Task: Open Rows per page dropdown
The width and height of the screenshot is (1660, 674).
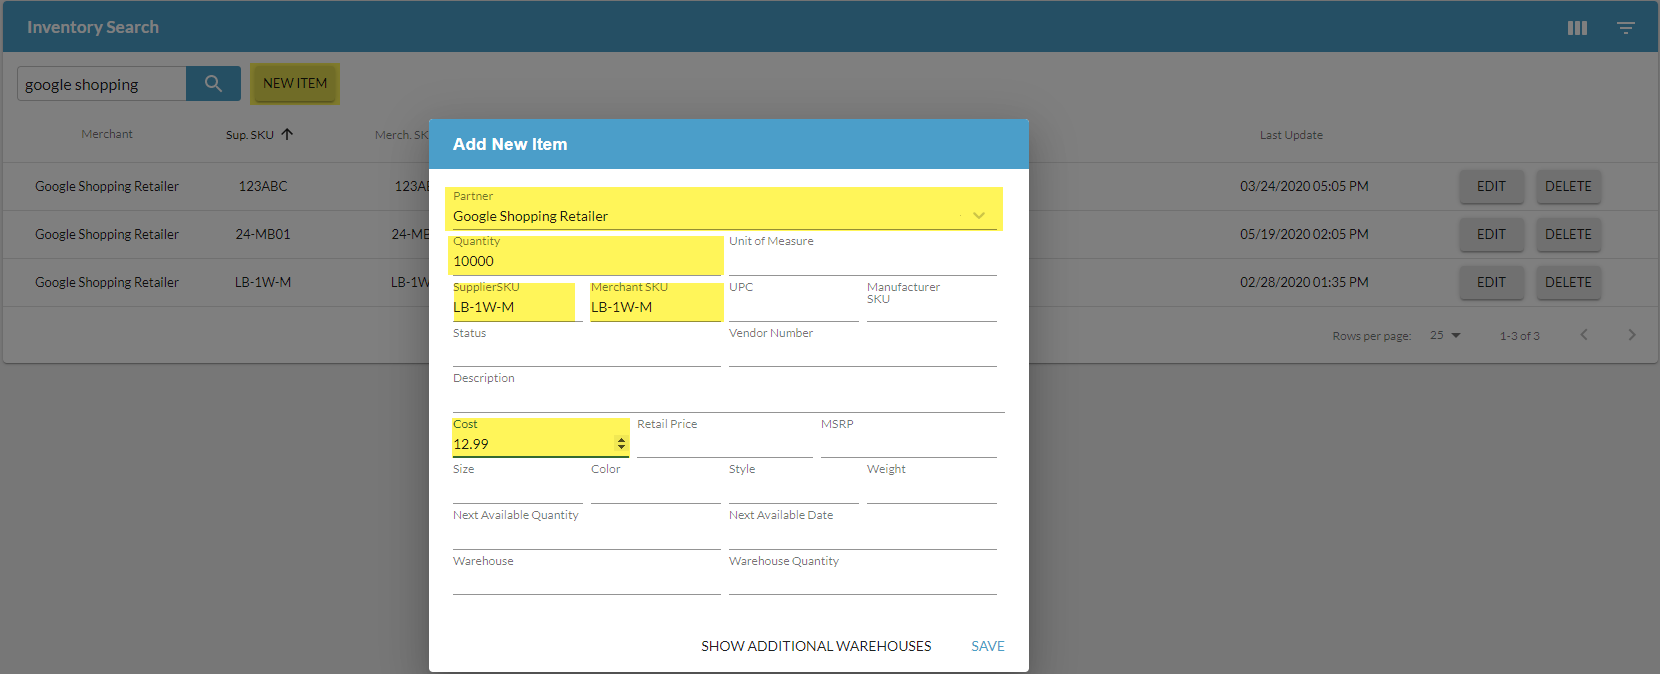Action: pos(1445,335)
